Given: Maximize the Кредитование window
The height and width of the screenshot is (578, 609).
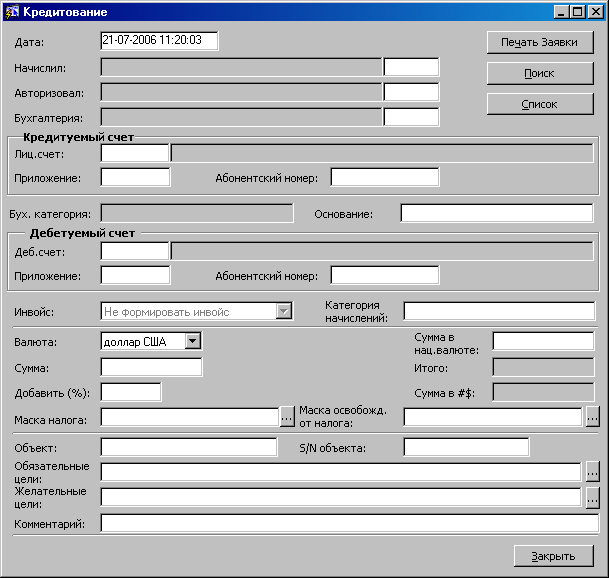Looking at the screenshot, I should (x=577, y=12).
